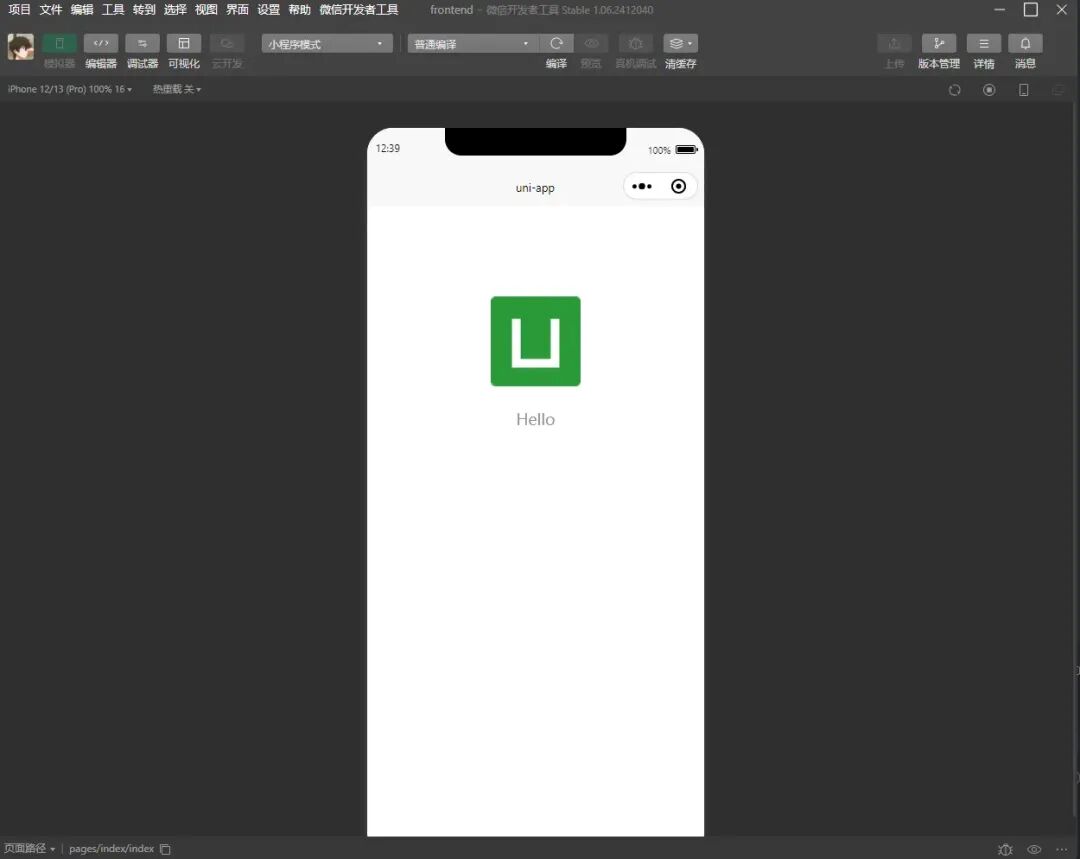Open the 界面 menu

pos(237,10)
